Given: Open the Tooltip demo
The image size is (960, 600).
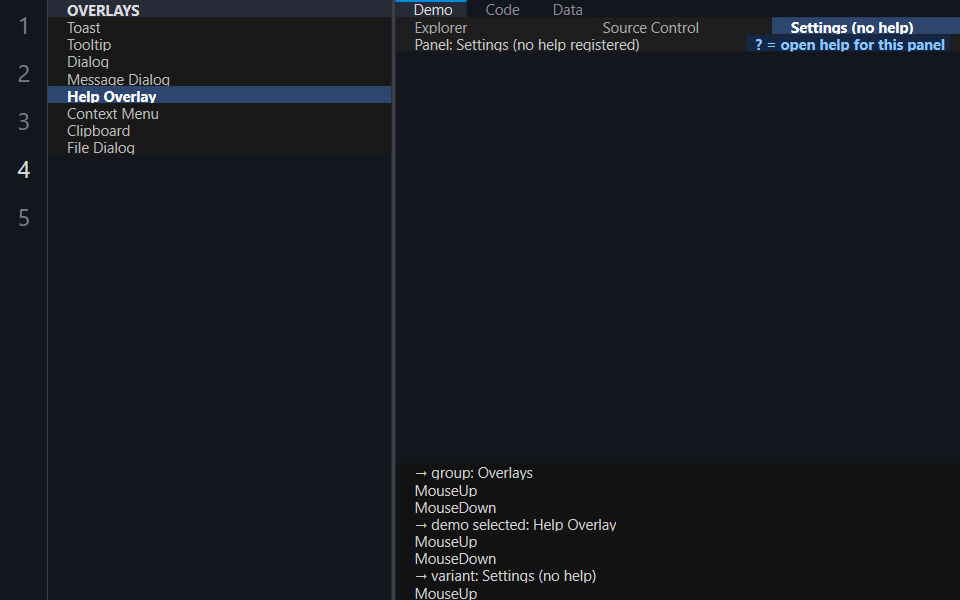Looking at the screenshot, I should coord(219,45).
